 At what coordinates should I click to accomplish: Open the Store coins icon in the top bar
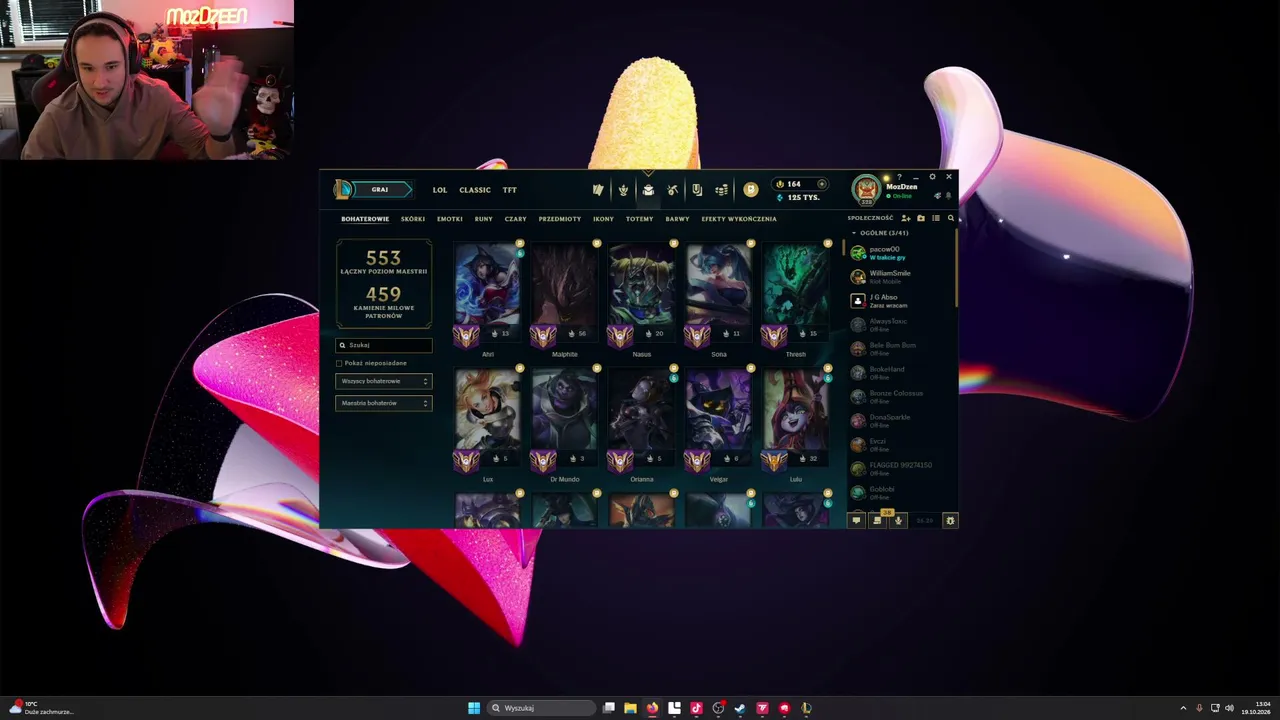[721, 190]
